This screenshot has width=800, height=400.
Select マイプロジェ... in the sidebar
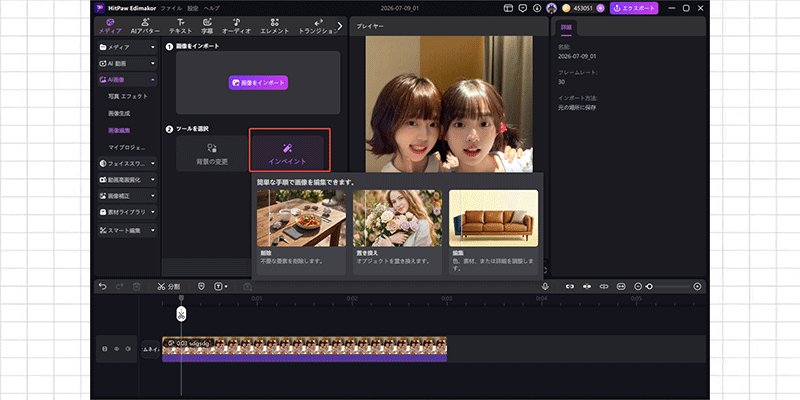click(x=127, y=147)
